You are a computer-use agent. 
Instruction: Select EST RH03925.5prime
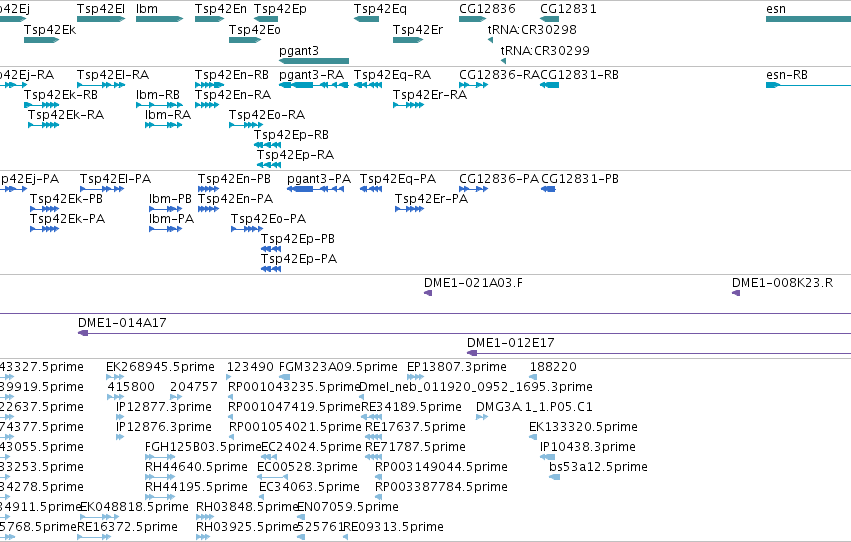tap(203, 537)
